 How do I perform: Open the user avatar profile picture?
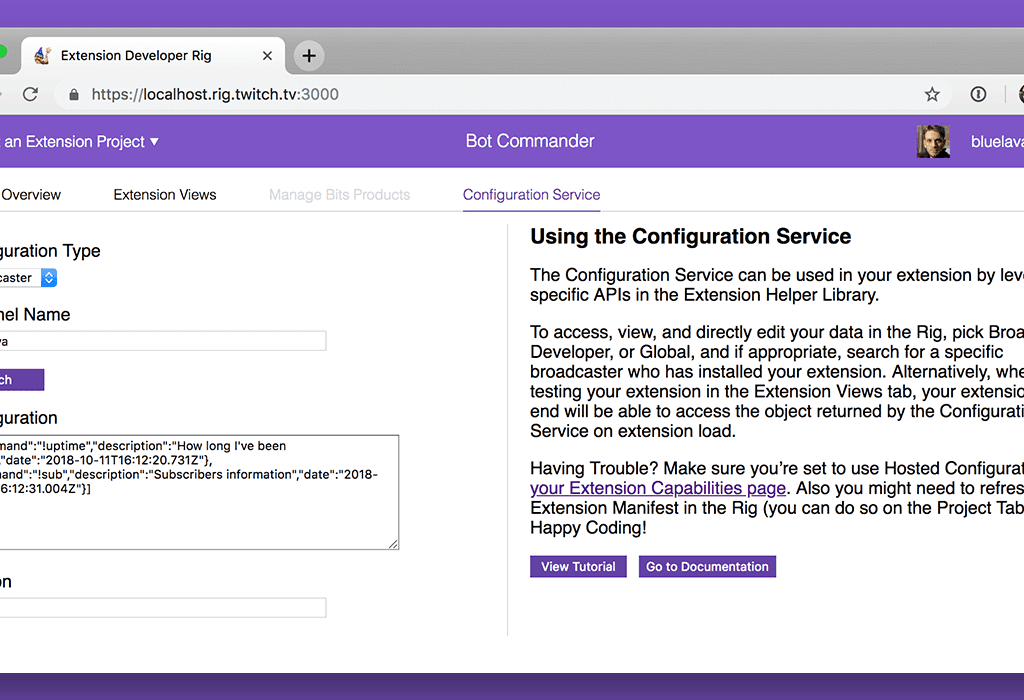coord(933,141)
